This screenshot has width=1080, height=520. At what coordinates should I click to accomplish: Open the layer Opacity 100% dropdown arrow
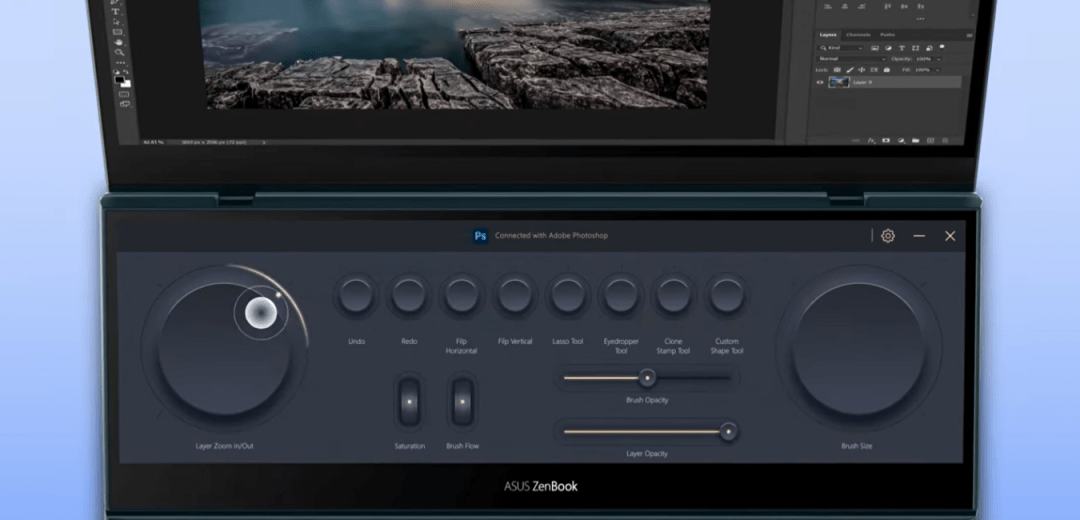[x=939, y=59]
